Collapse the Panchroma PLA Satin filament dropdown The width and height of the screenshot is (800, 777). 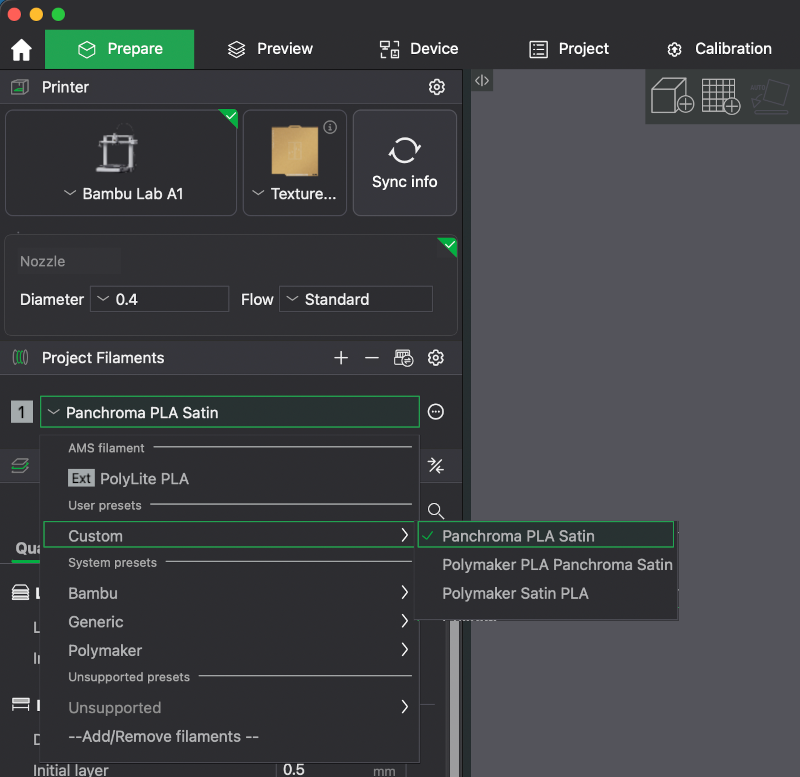pos(230,412)
